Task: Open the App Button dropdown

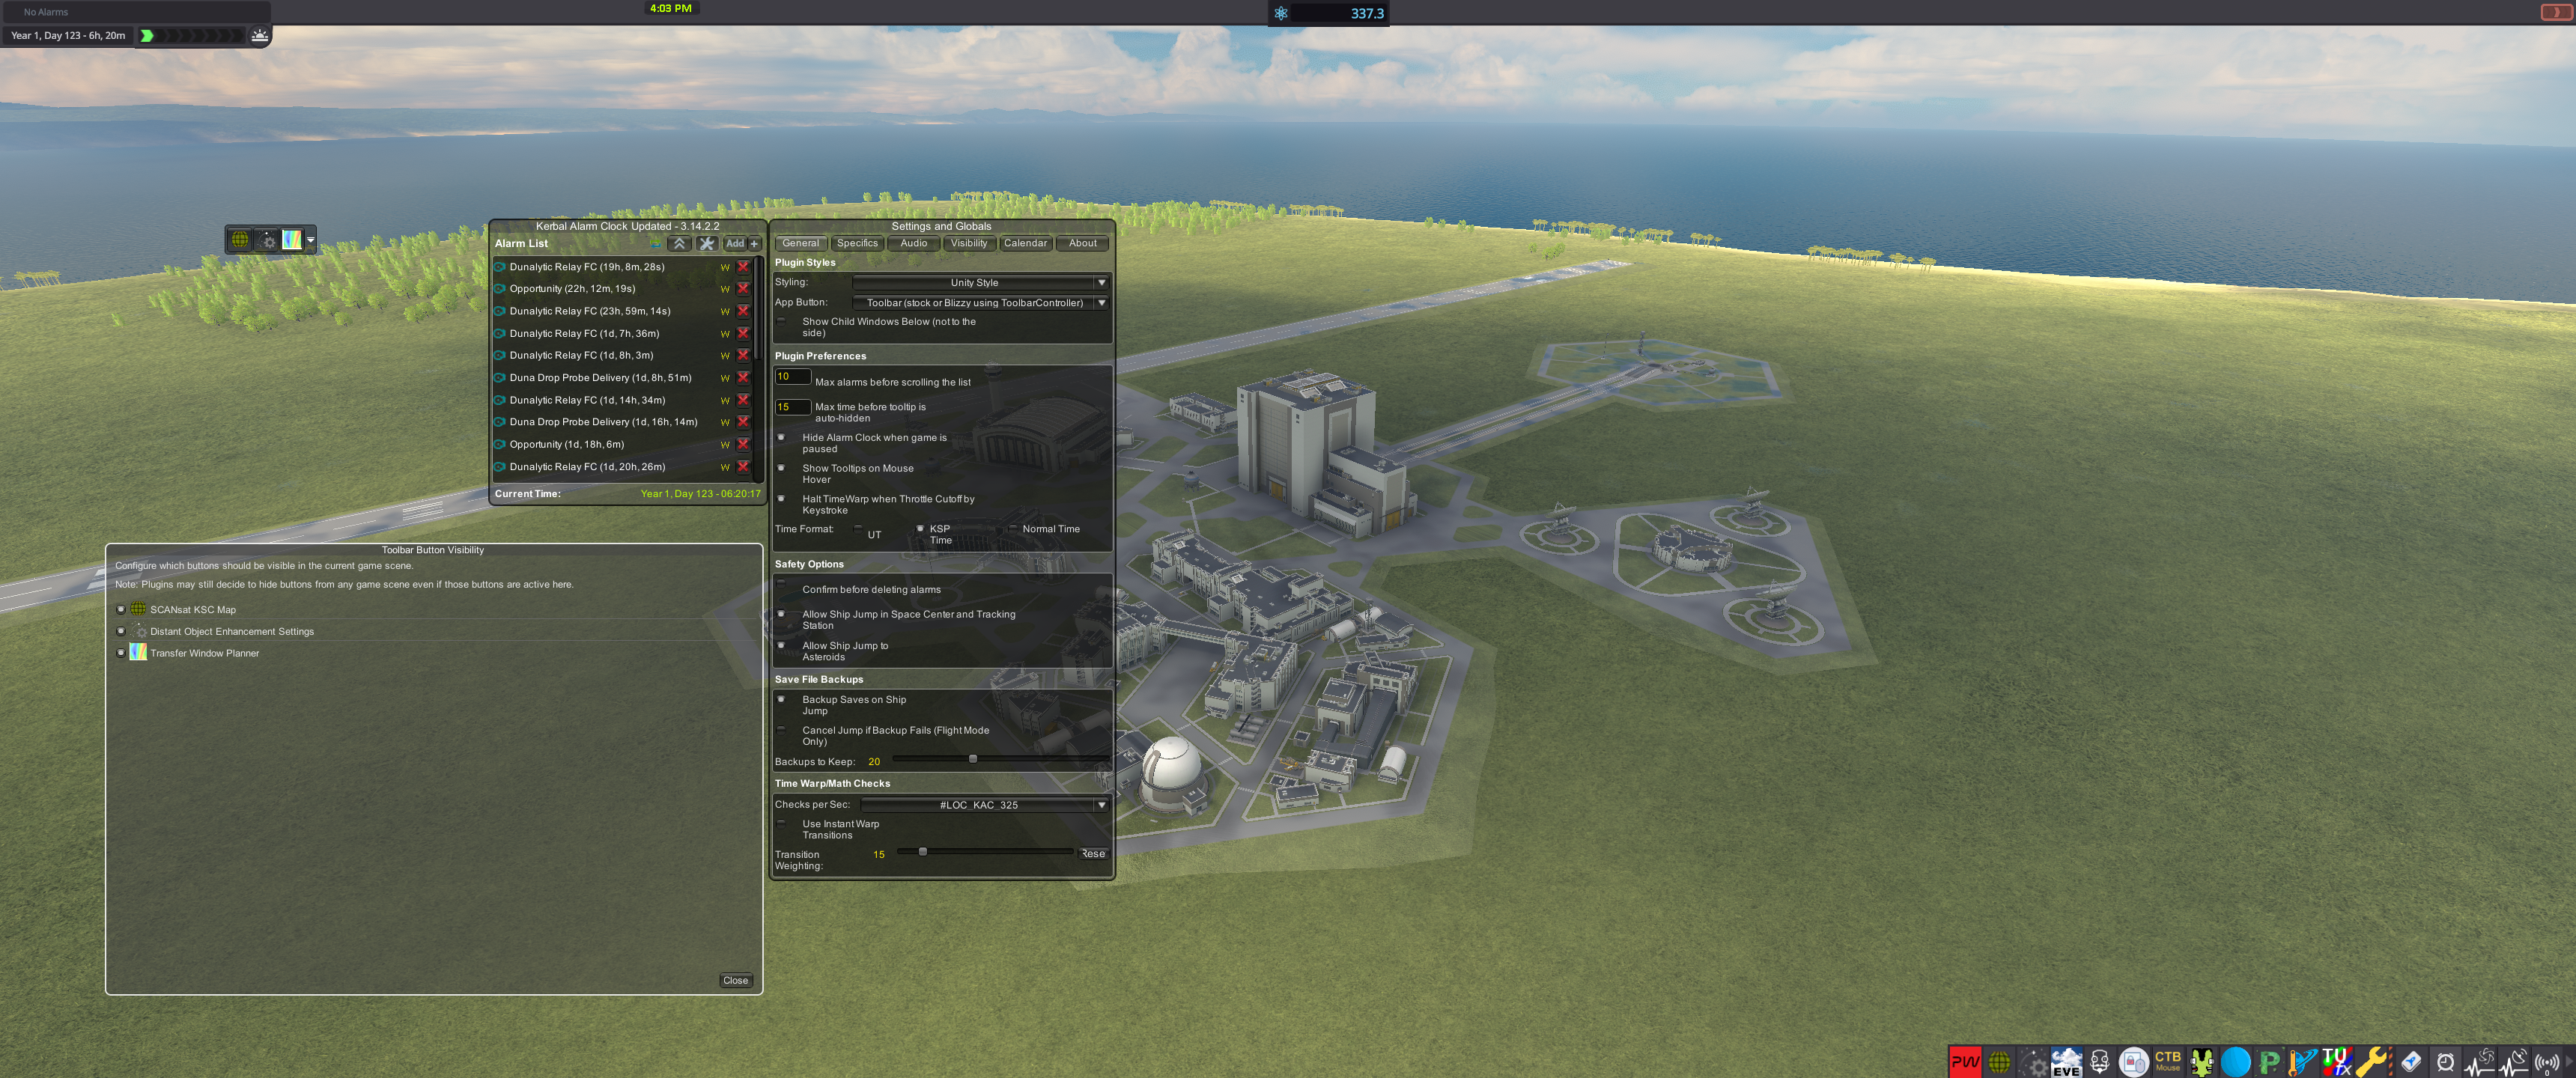Action: [x=980, y=303]
